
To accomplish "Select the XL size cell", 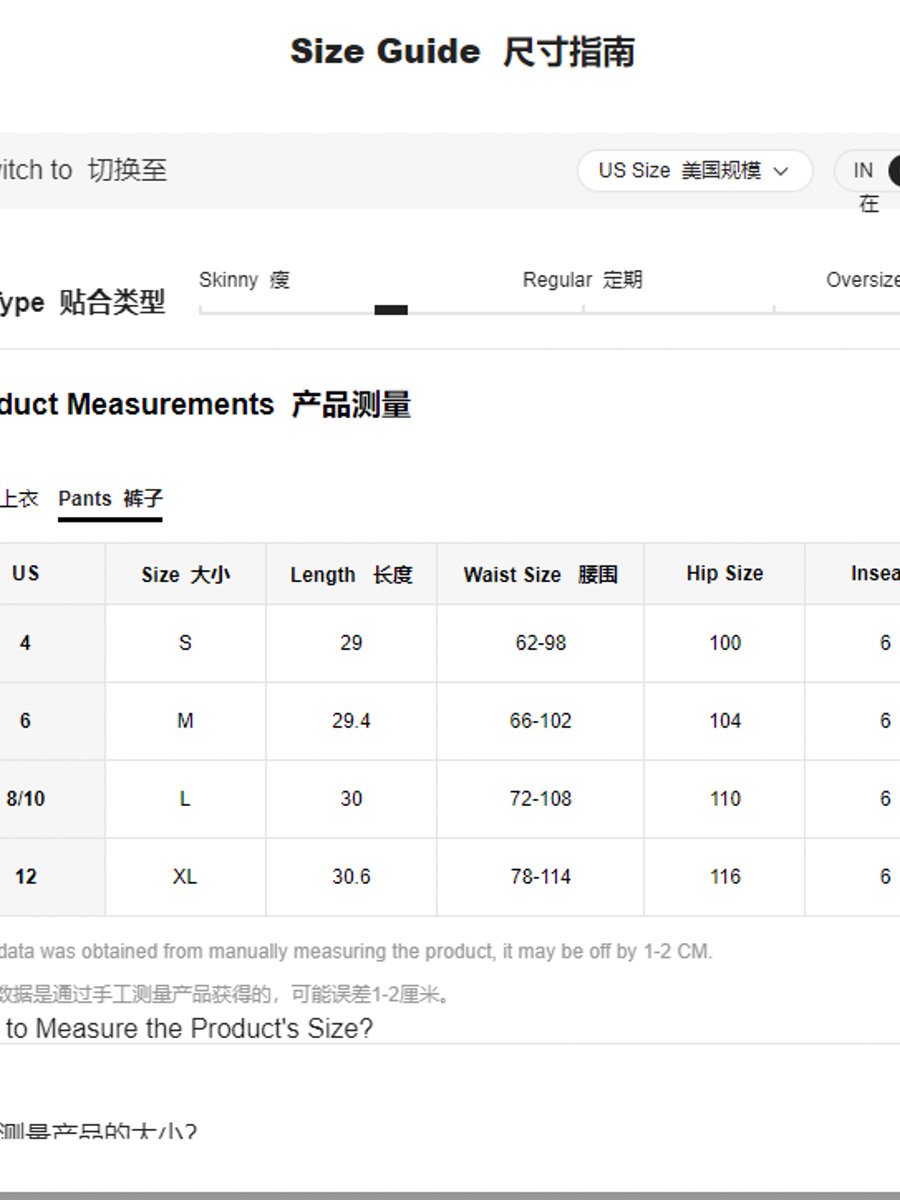I will click(185, 877).
